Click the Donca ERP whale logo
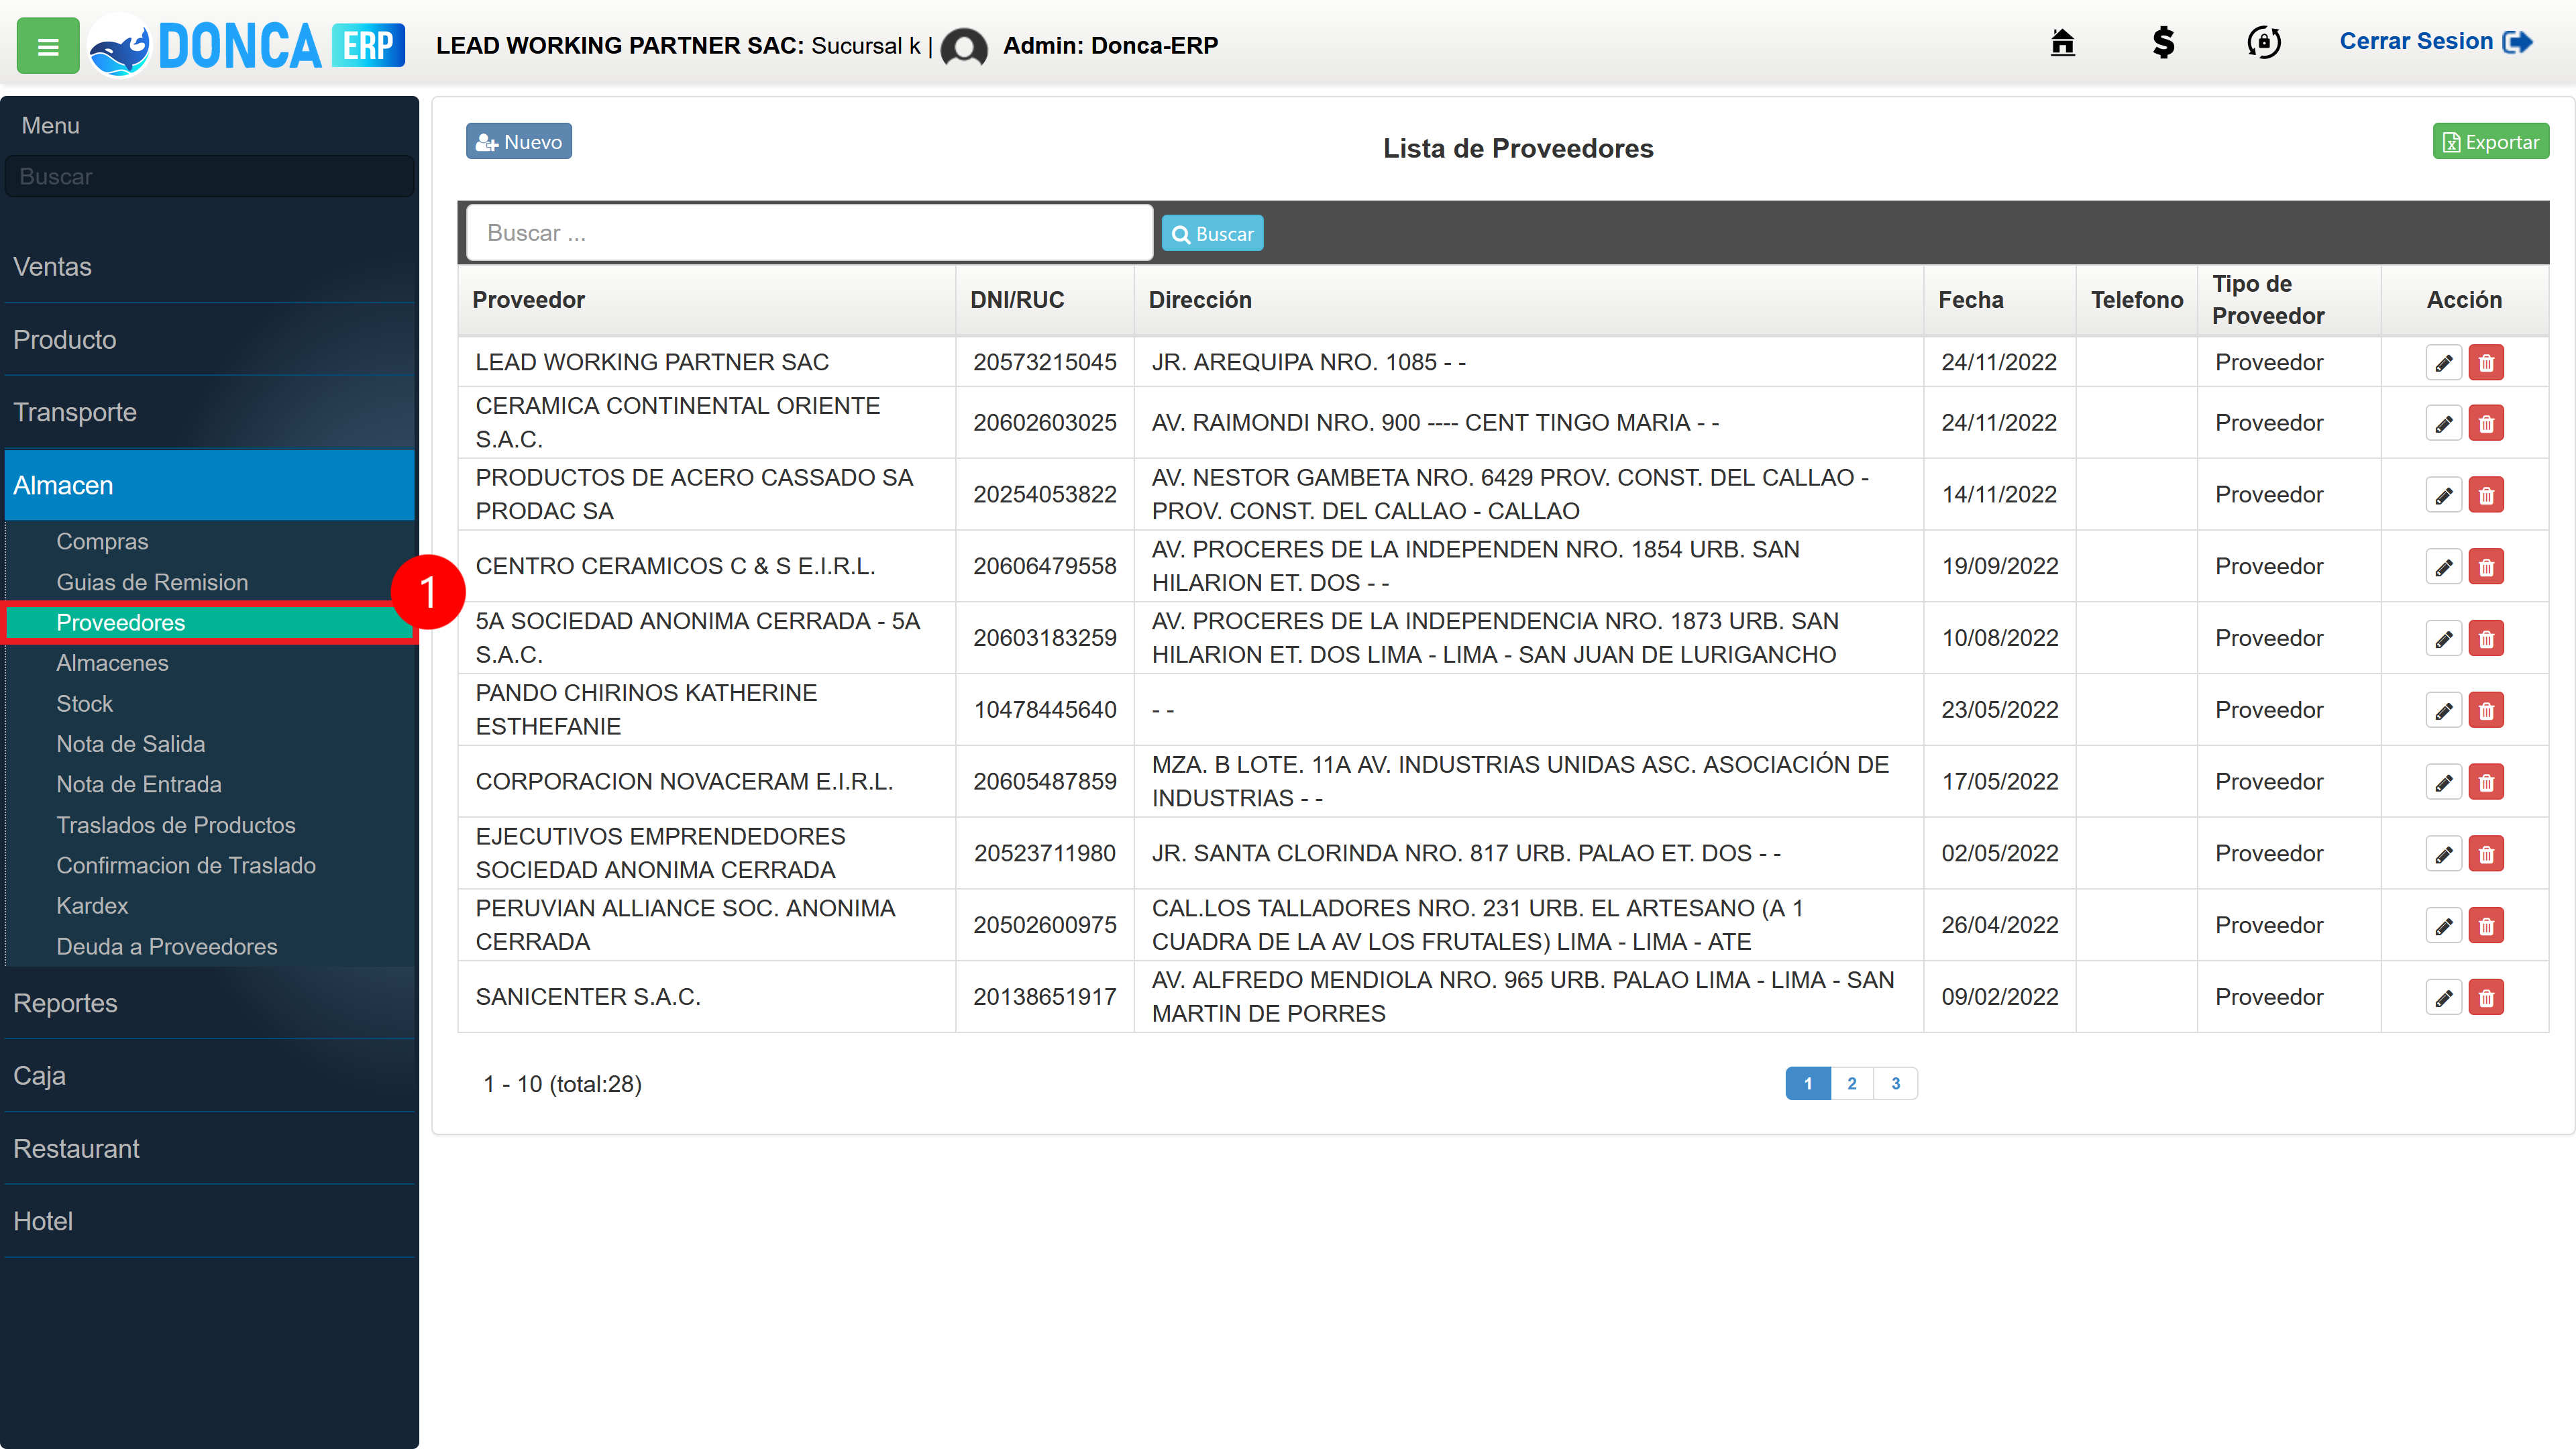2576x1449 pixels. (246, 46)
